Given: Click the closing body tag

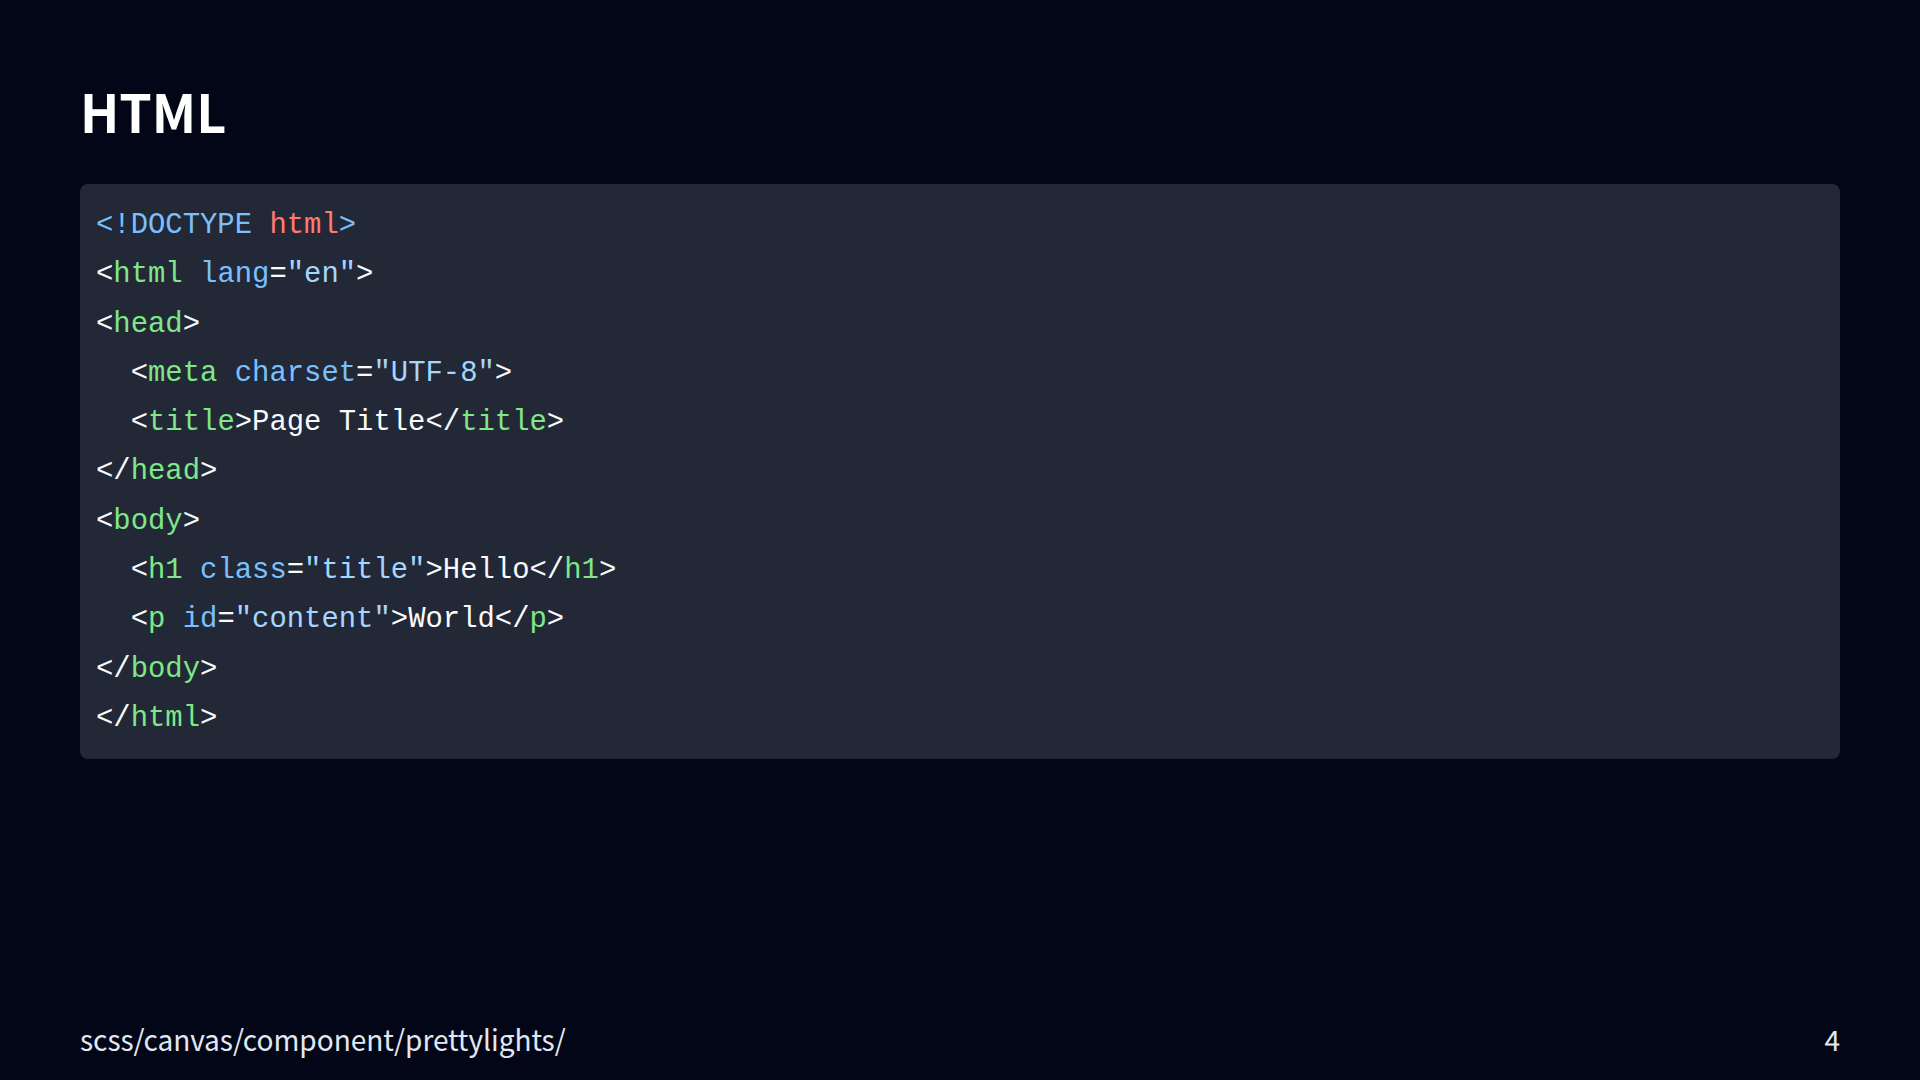Looking at the screenshot, I should point(157,668).
